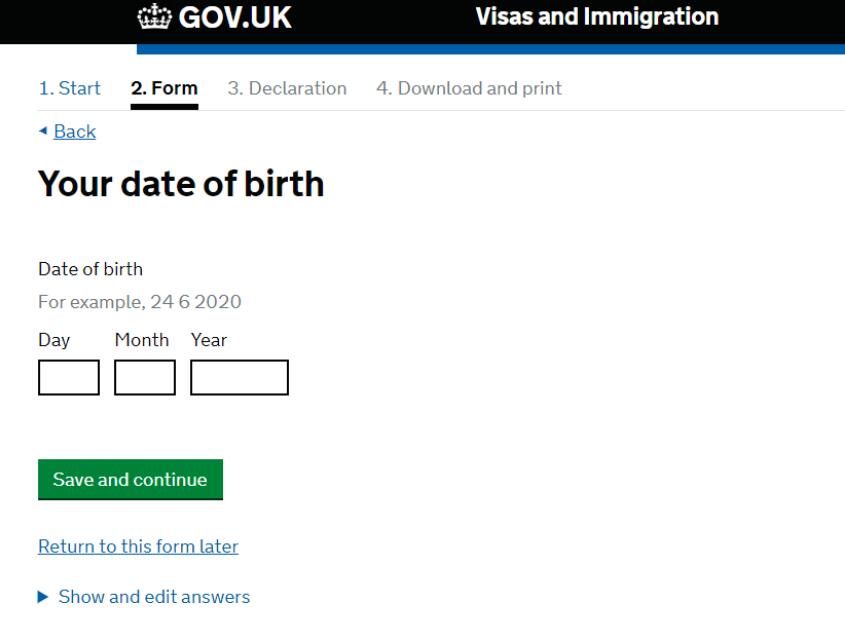The image size is (845, 624).
Task: Click the Date of birth legend label
Action: coord(91,269)
